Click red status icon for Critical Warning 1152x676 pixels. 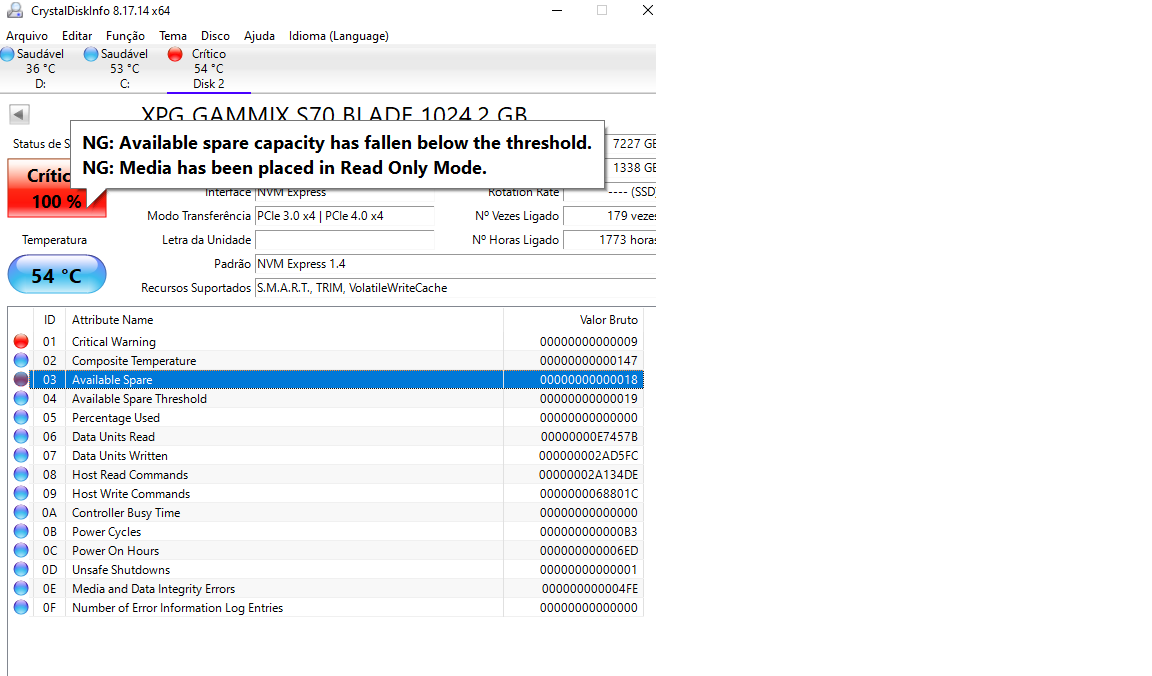pos(21,342)
